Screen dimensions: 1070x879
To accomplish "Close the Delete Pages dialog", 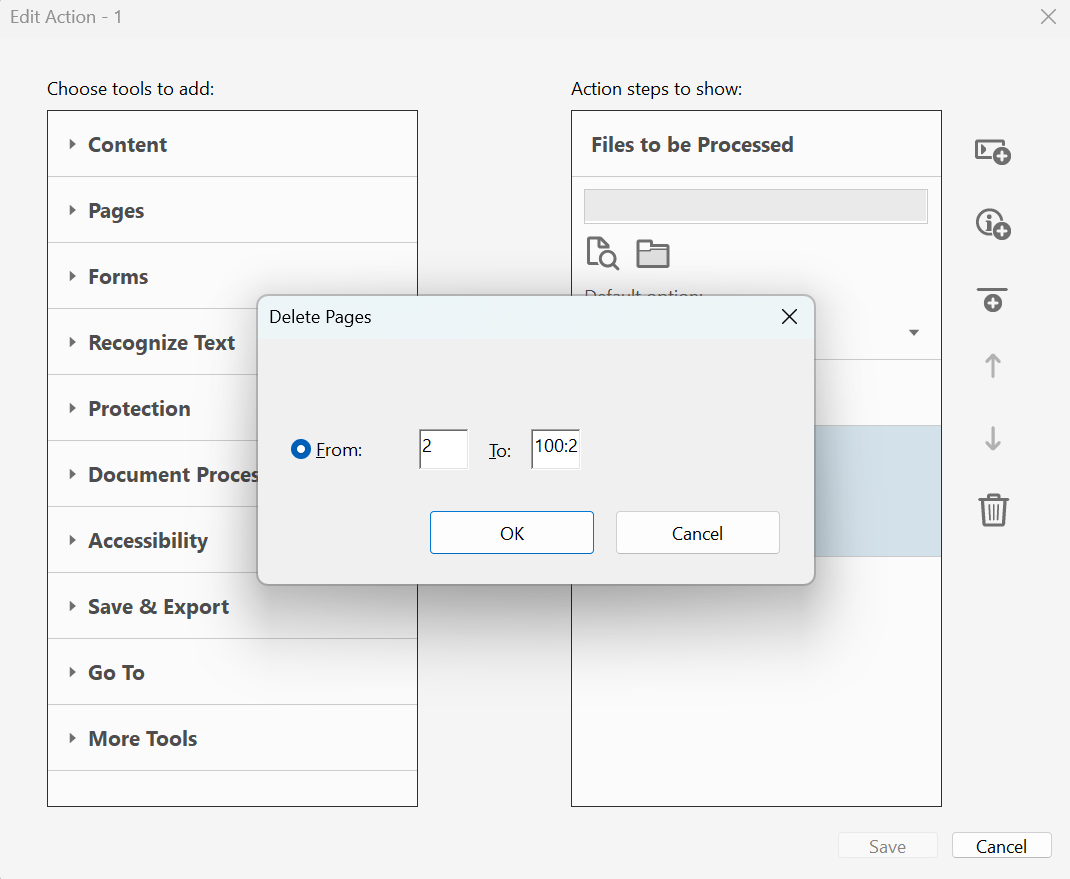I will pyautogui.click(x=788, y=317).
